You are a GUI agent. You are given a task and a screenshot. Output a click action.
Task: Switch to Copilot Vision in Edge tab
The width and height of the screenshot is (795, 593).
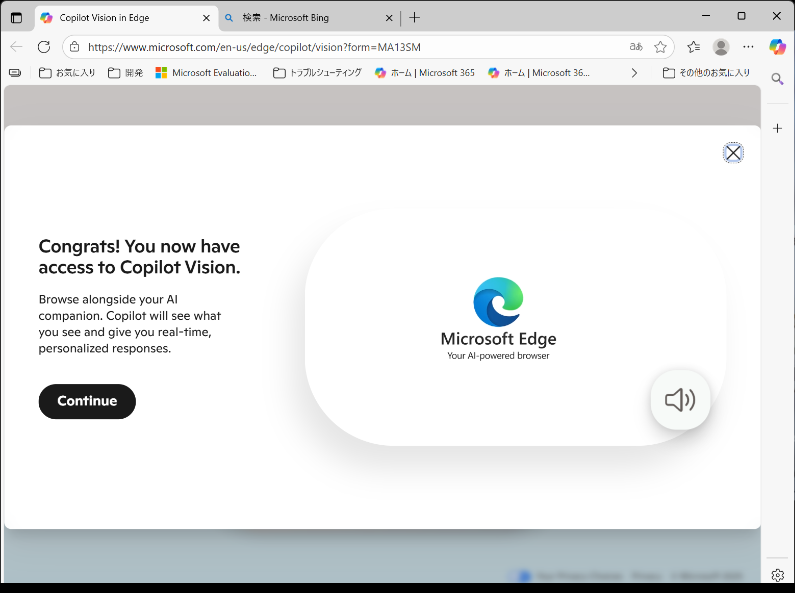click(126, 18)
